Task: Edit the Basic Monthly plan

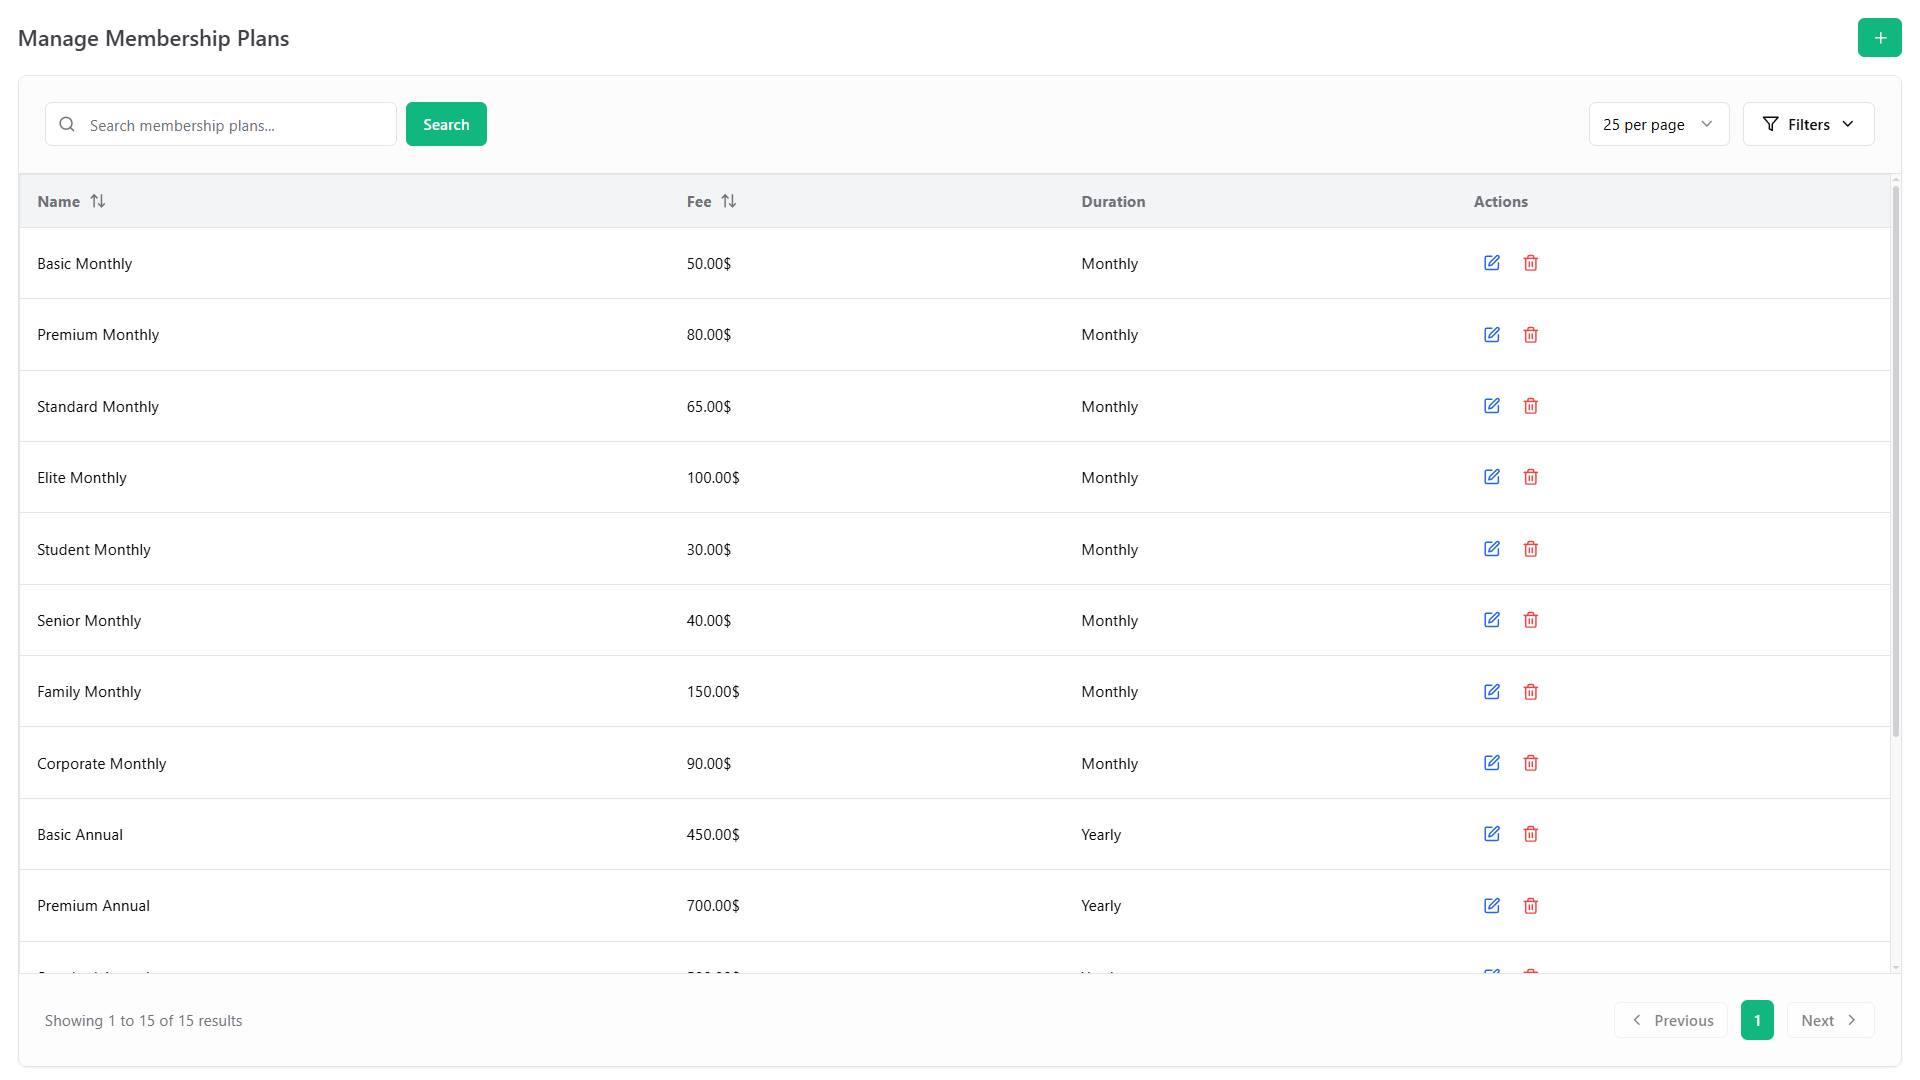Action: click(x=1492, y=263)
